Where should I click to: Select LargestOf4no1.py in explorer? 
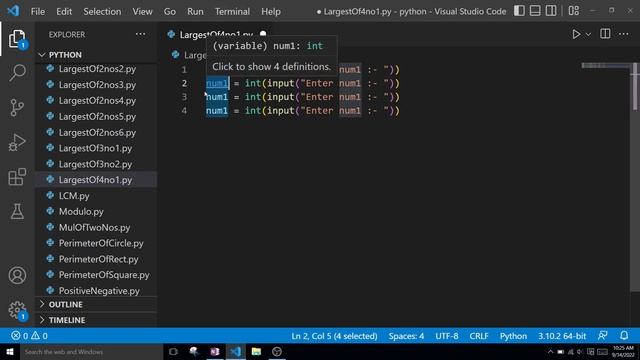tap(96, 180)
